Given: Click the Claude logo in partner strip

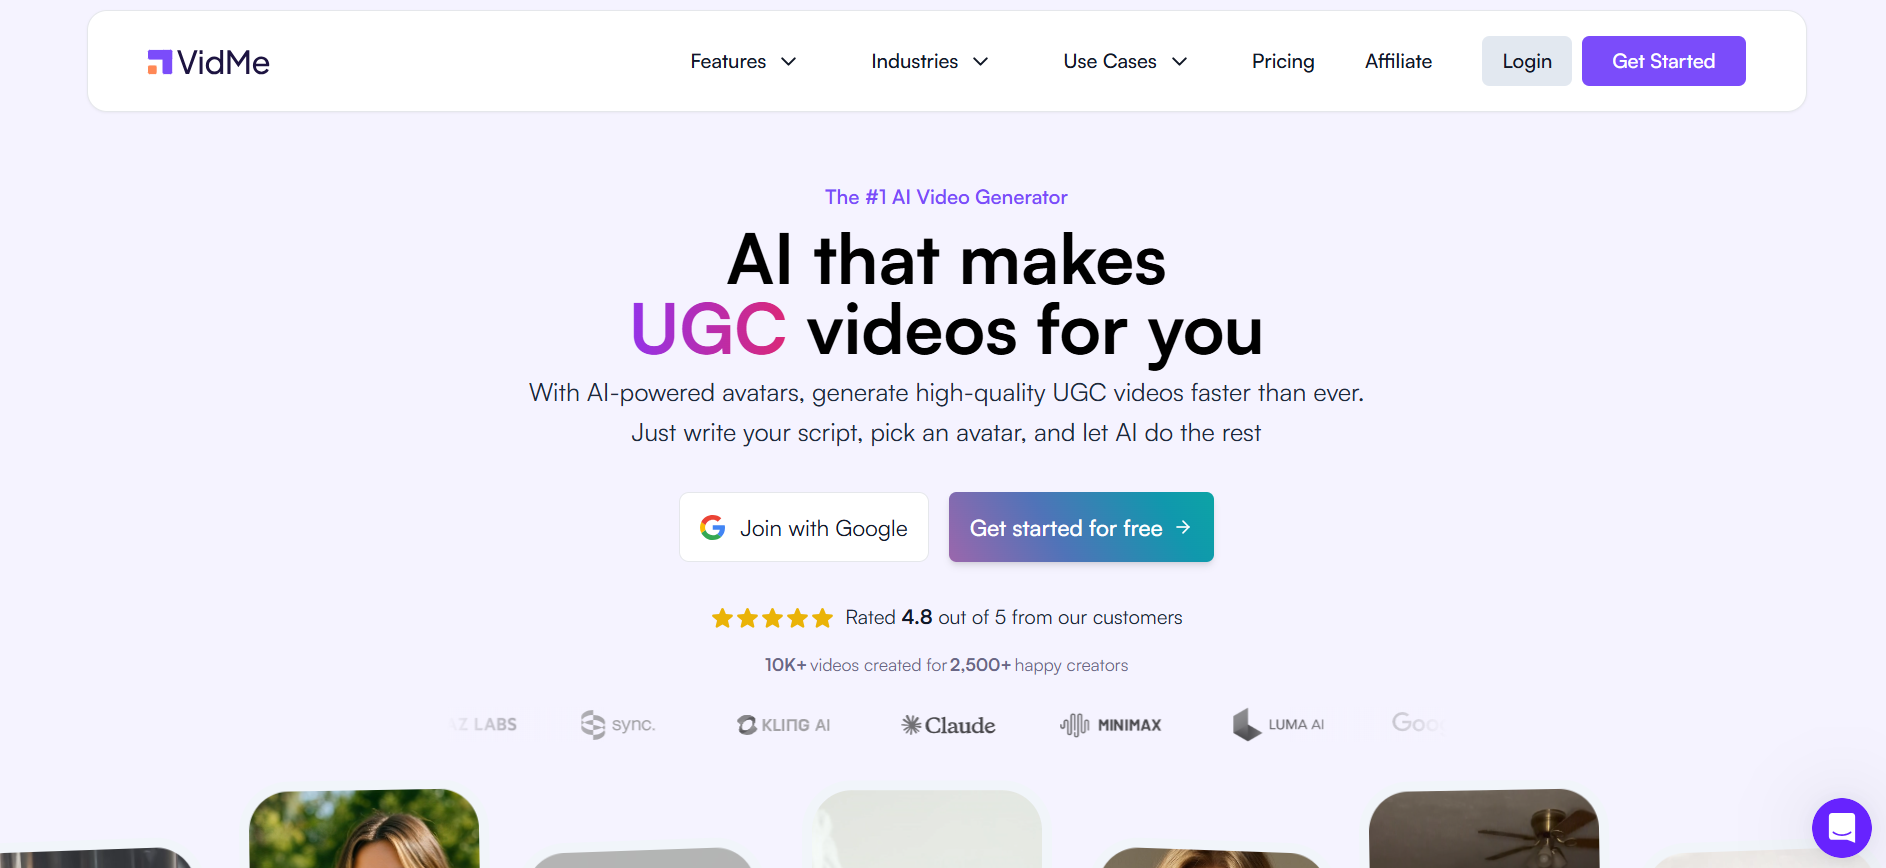Looking at the screenshot, I should (x=948, y=725).
